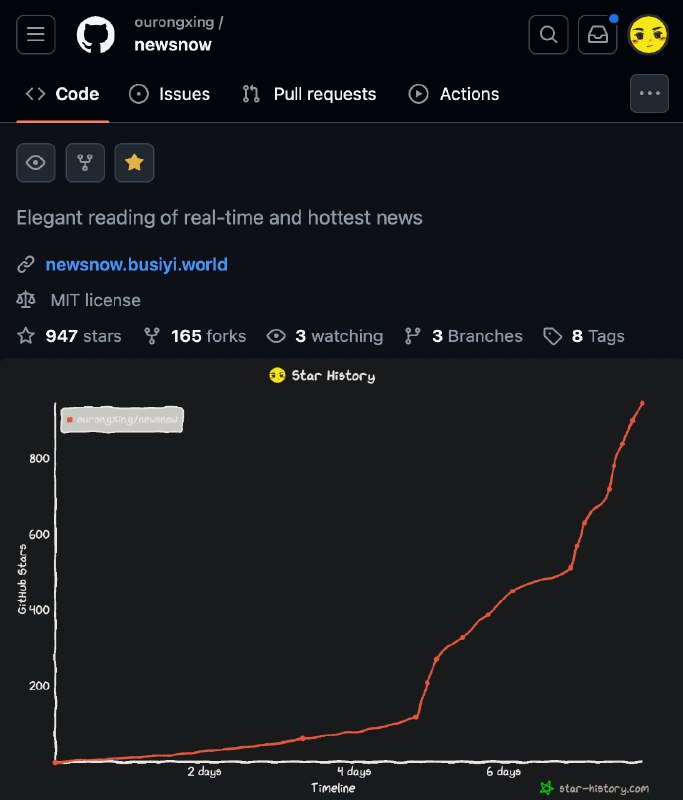Click the link chain icon beside website
The width and height of the screenshot is (683, 800).
(x=26, y=264)
